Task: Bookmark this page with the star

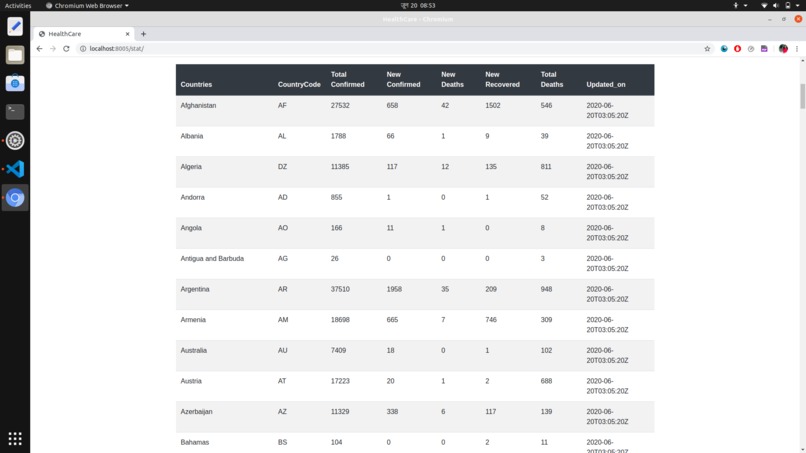Action: click(x=707, y=48)
